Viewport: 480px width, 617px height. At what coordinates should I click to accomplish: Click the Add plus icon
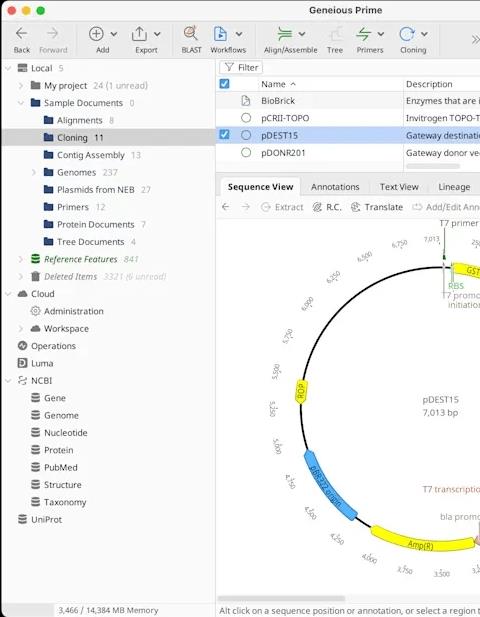point(96,34)
